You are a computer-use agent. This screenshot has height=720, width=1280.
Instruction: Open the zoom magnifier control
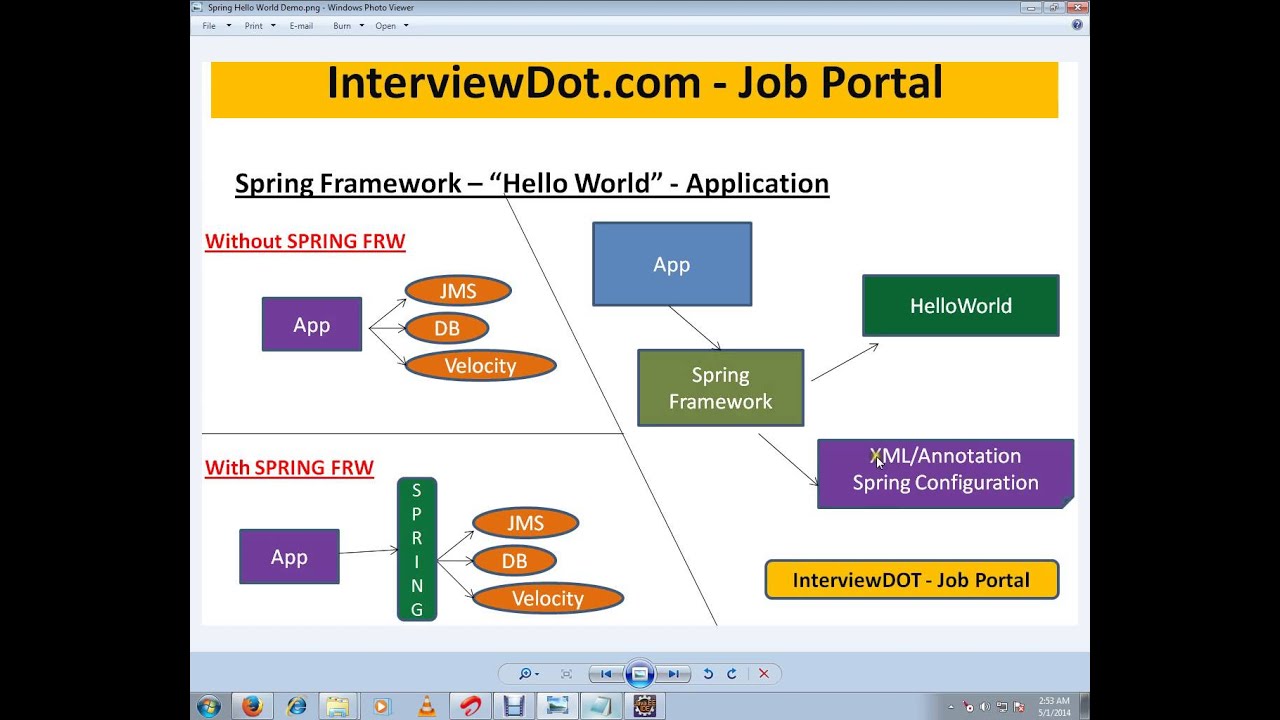coord(528,674)
